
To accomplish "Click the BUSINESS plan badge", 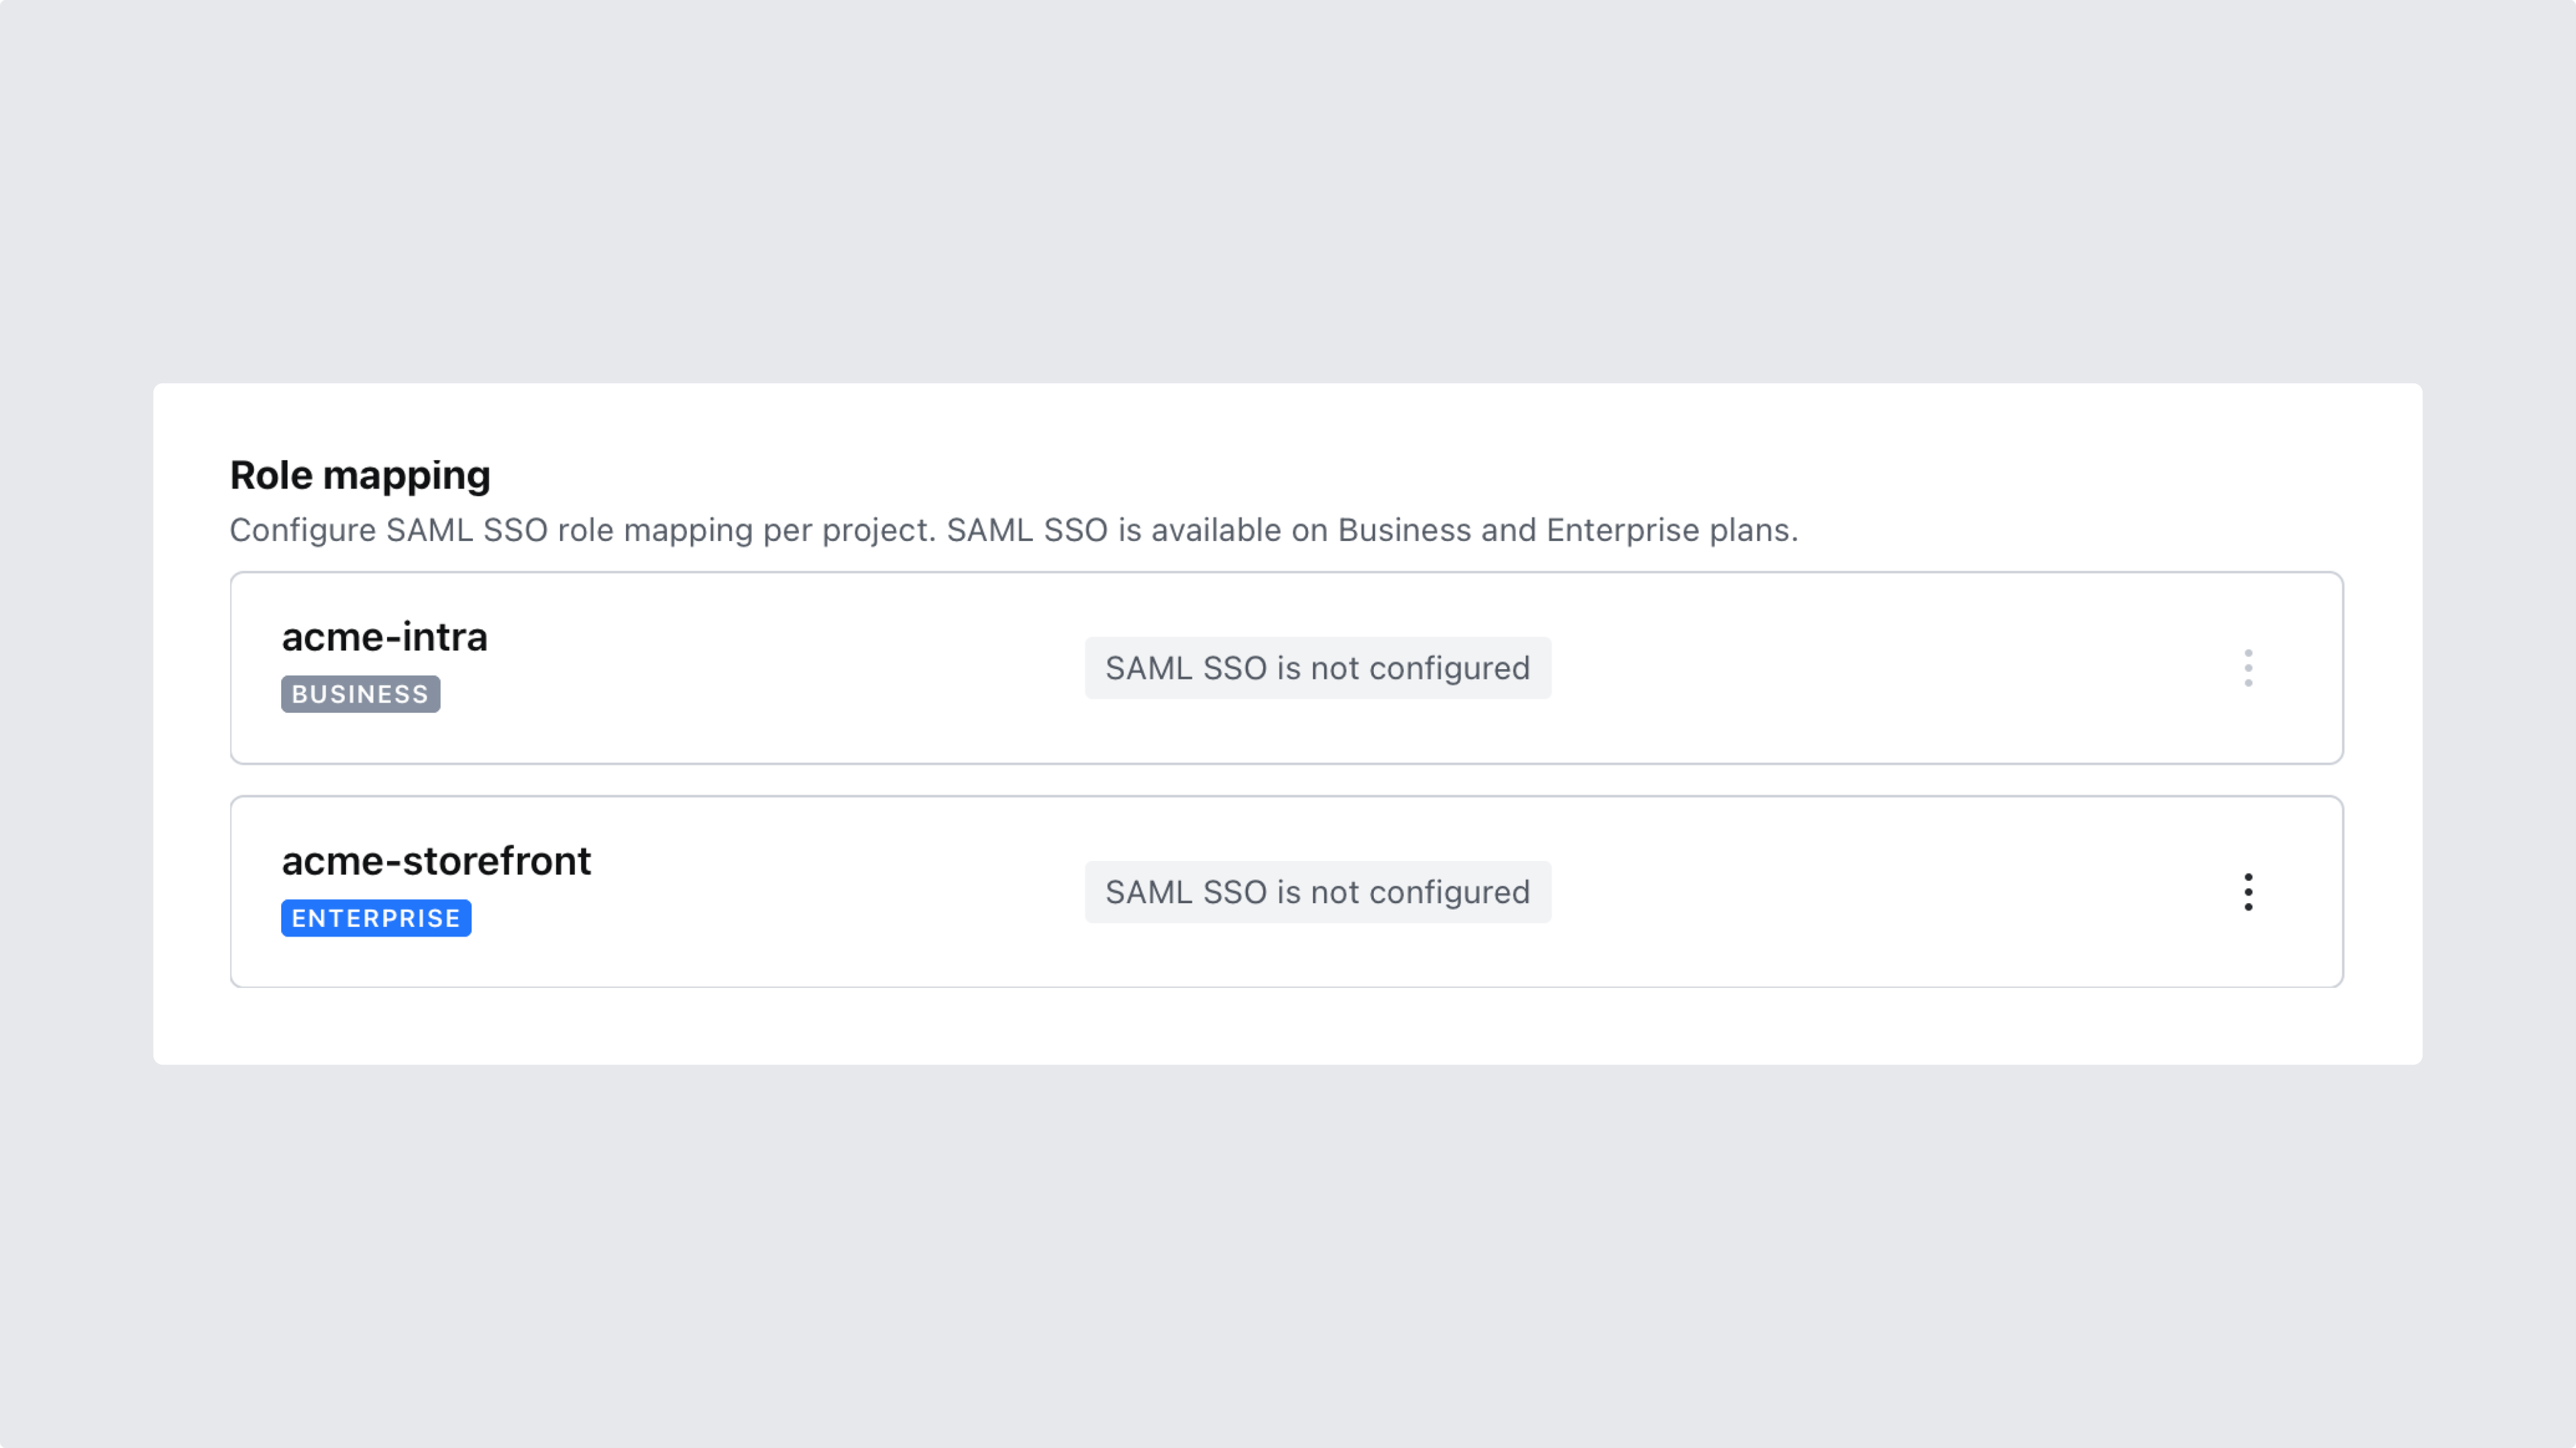I will [360, 694].
